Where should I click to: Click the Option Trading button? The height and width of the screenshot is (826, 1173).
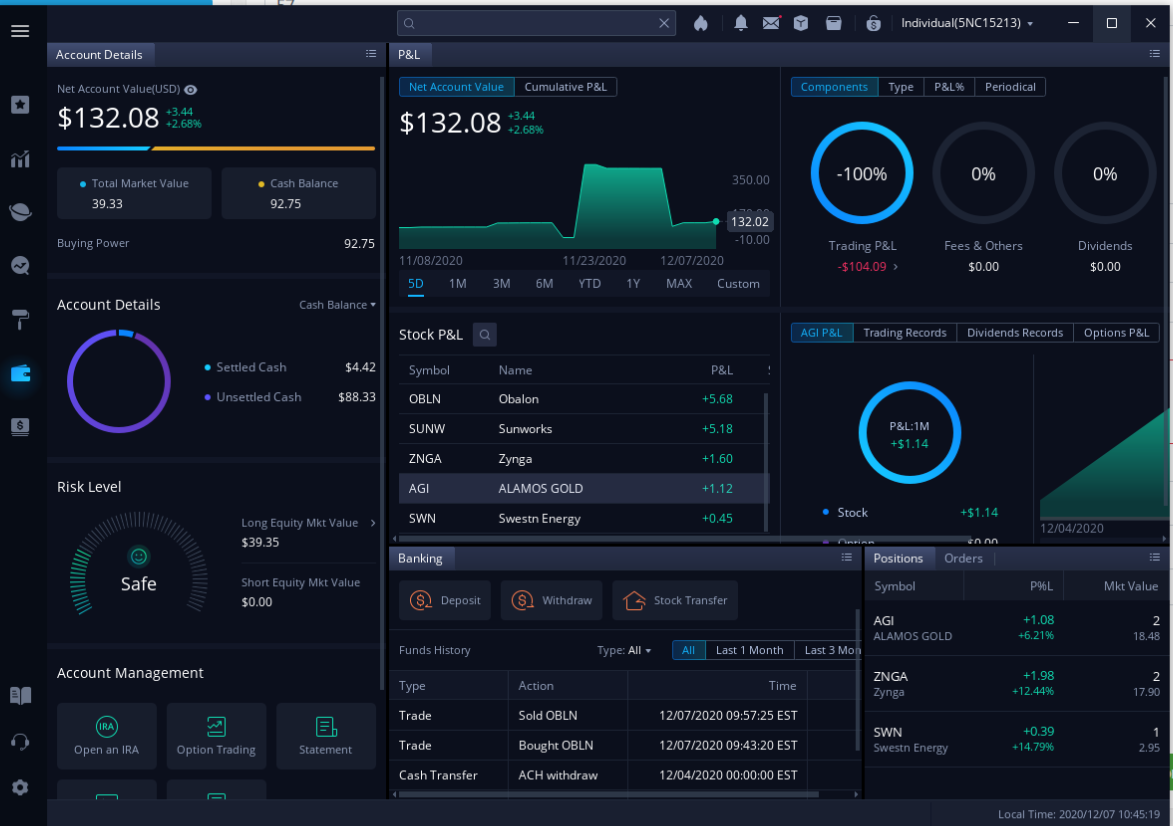click(x=216, y=736)
